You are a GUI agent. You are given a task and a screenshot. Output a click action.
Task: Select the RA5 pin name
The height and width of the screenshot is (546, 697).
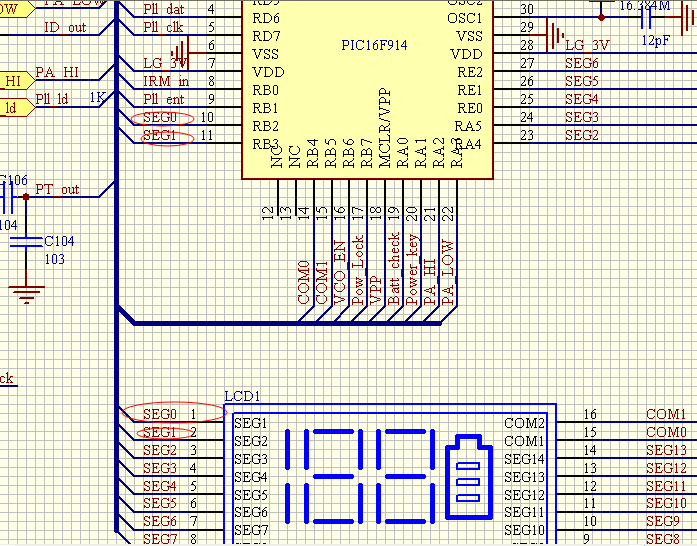[469, 126]
